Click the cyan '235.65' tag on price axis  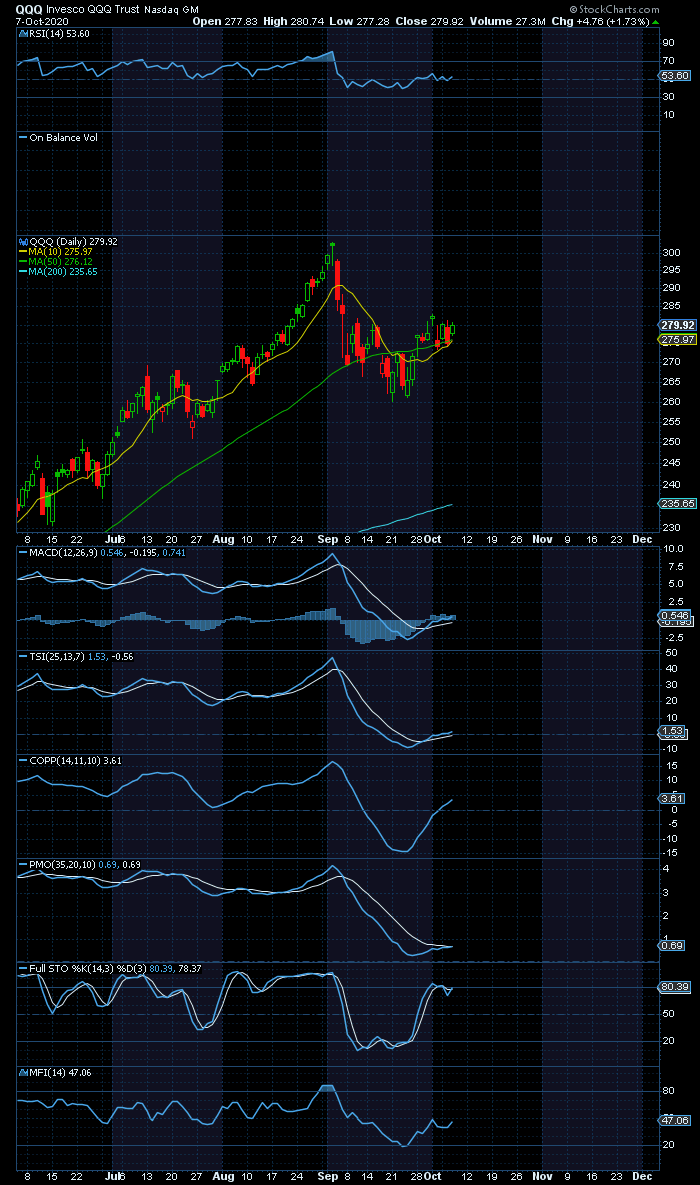(678, 503)
